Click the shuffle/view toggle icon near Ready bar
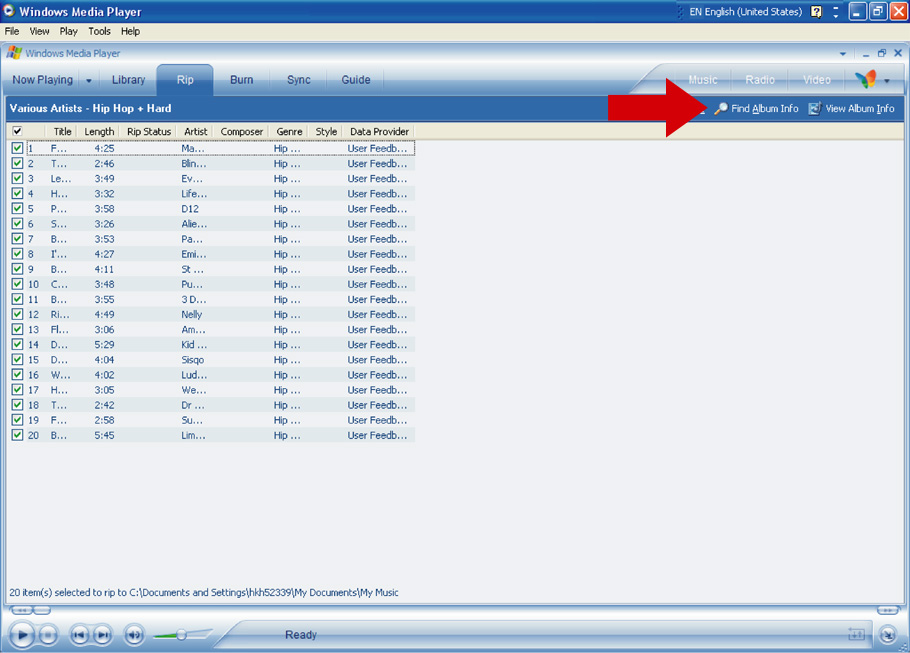 pos(856,635)
